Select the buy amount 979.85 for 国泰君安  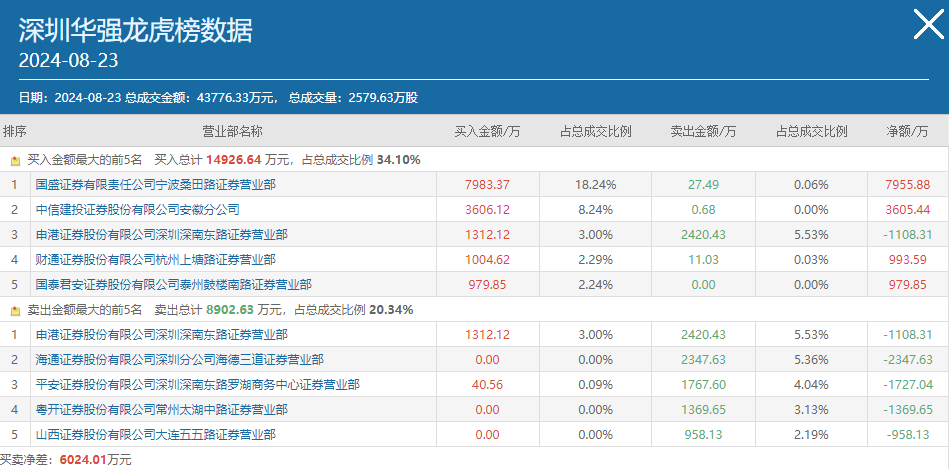[x=487, y=284]
